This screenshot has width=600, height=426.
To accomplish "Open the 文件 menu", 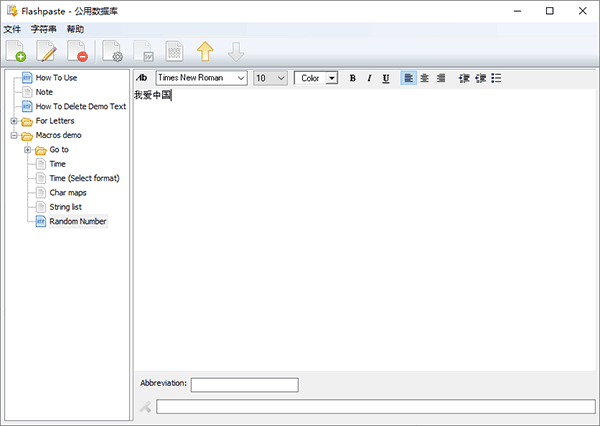I will pos(12,29).
